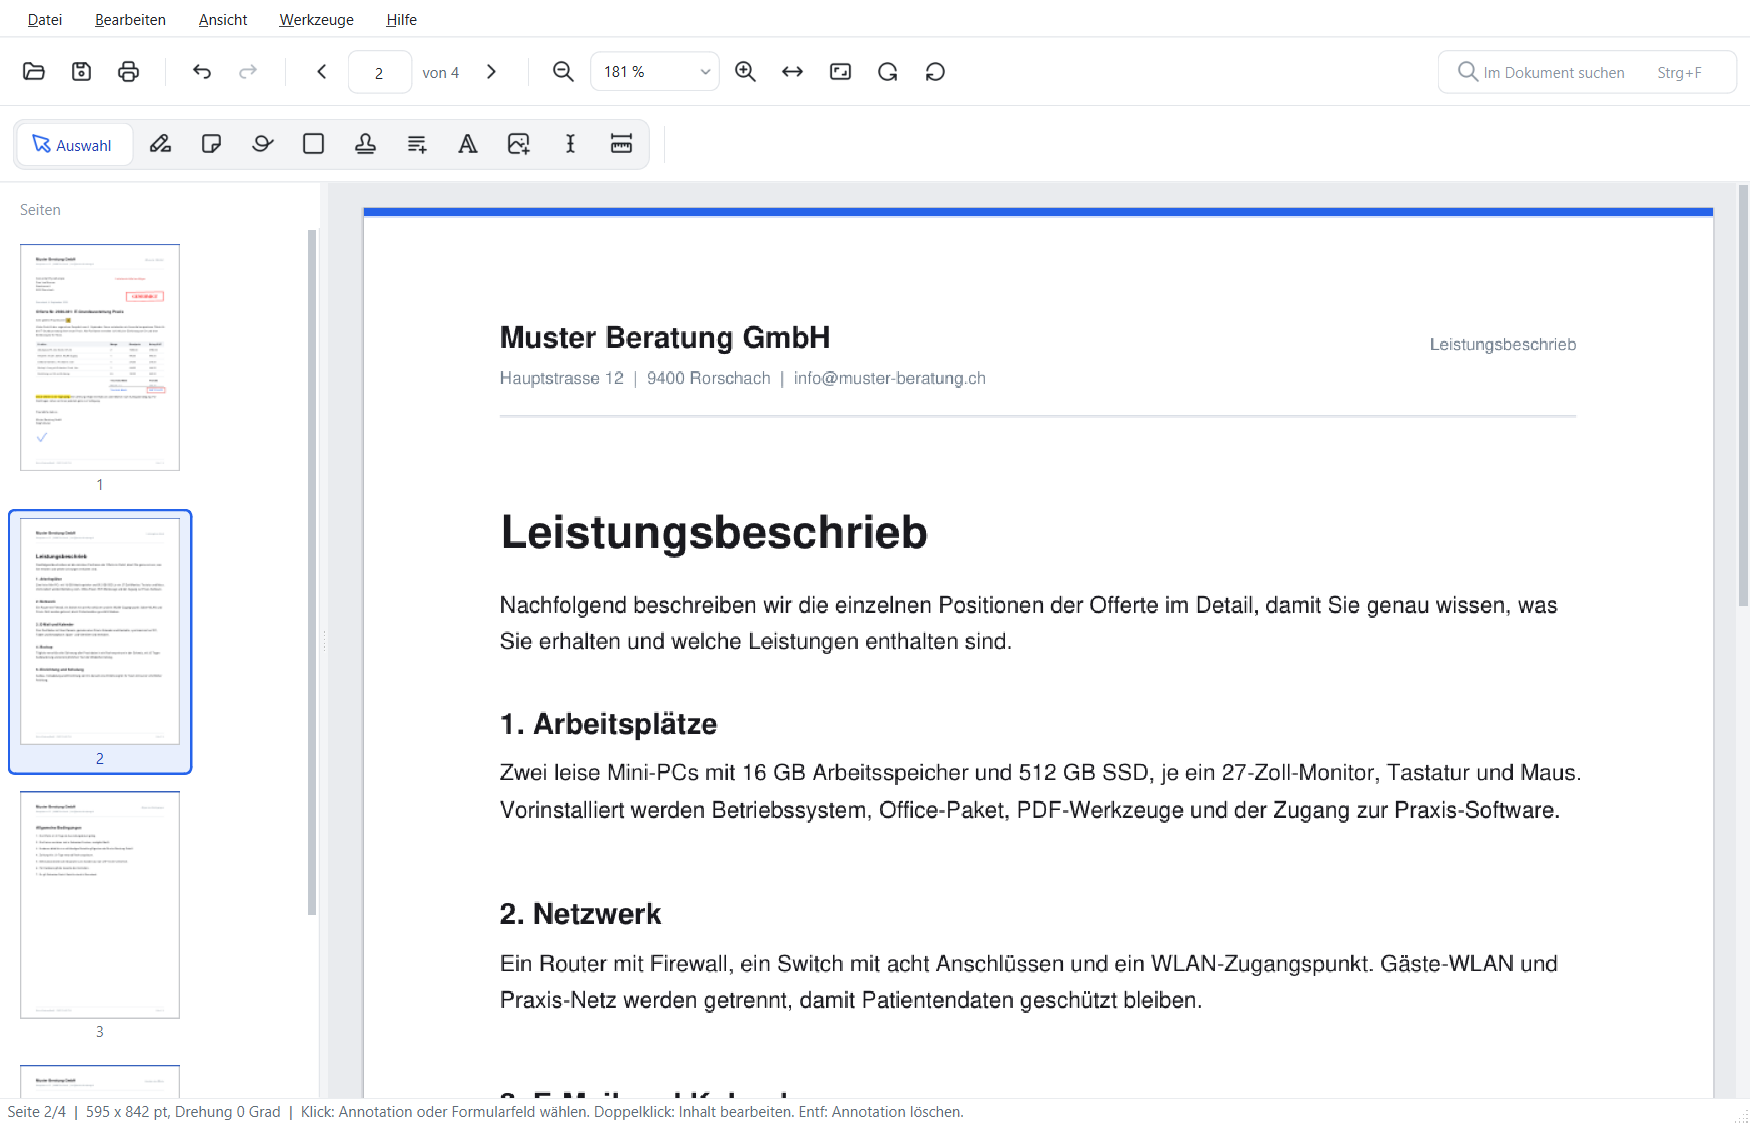1750x1125 pixels.
Task: Zoom out with the minus magnifier
Action: [x=563, y=71]
